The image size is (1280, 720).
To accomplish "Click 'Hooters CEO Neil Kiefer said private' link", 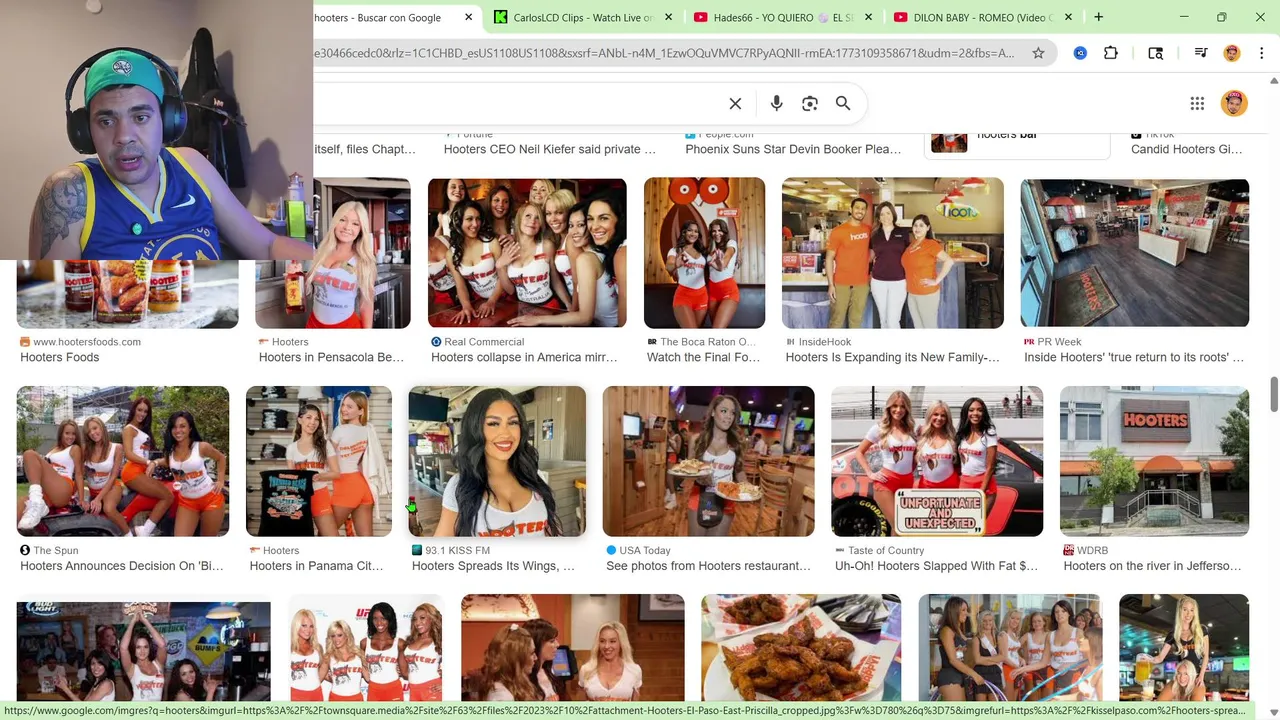I will 550,149.
